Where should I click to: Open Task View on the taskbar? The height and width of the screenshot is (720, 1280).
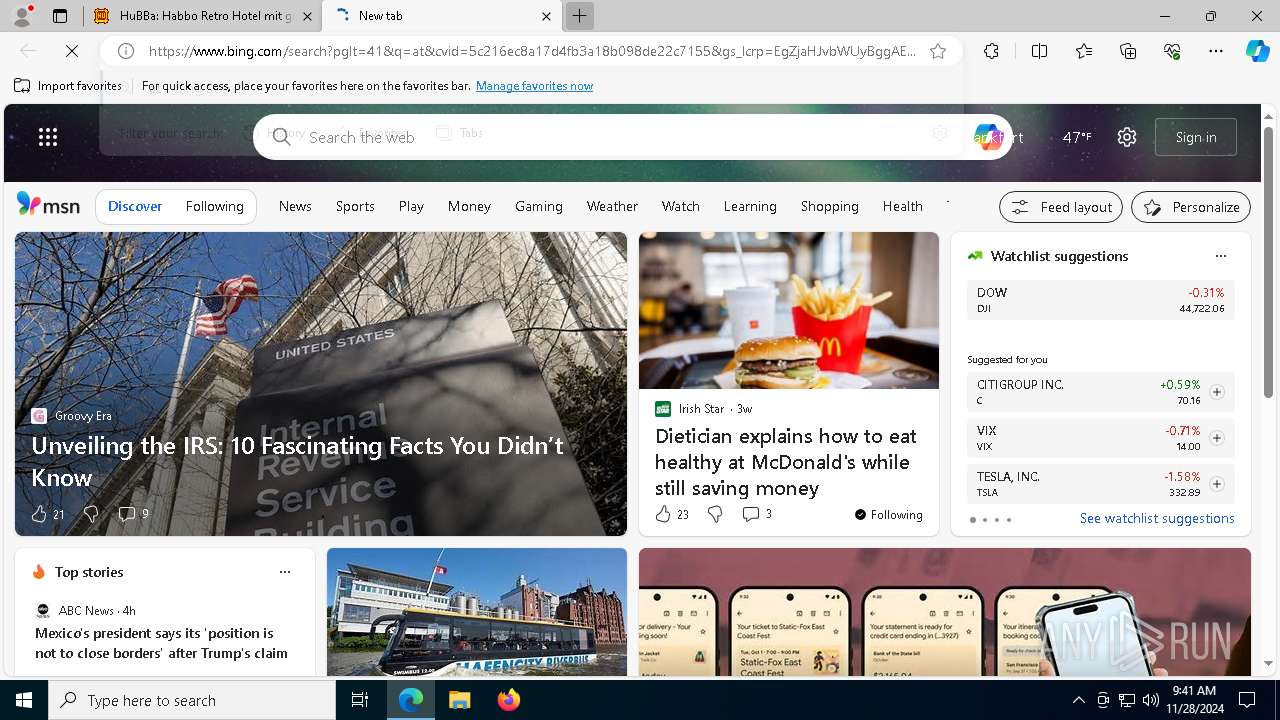[360, 700]
